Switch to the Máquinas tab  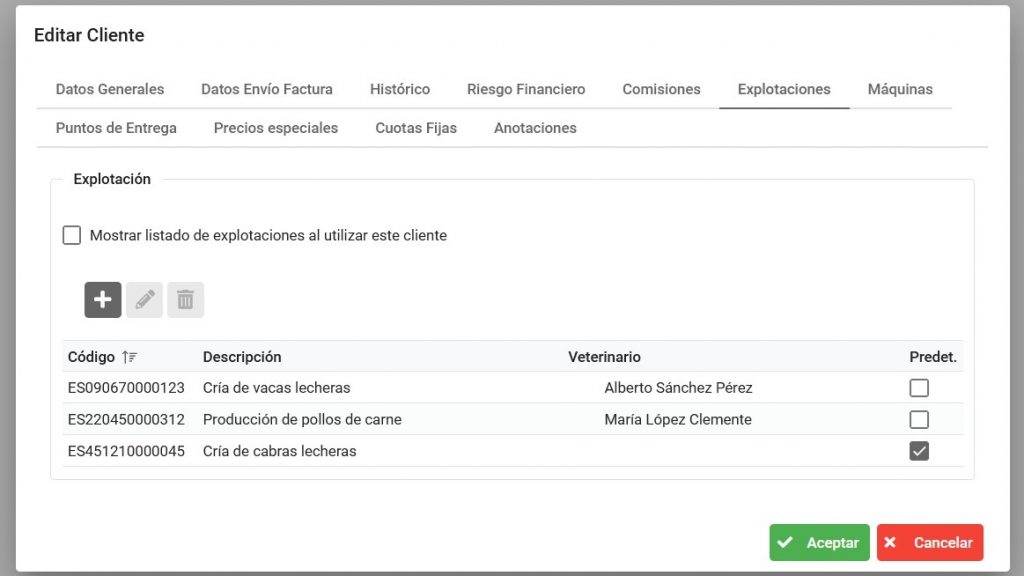pos(899,89)
